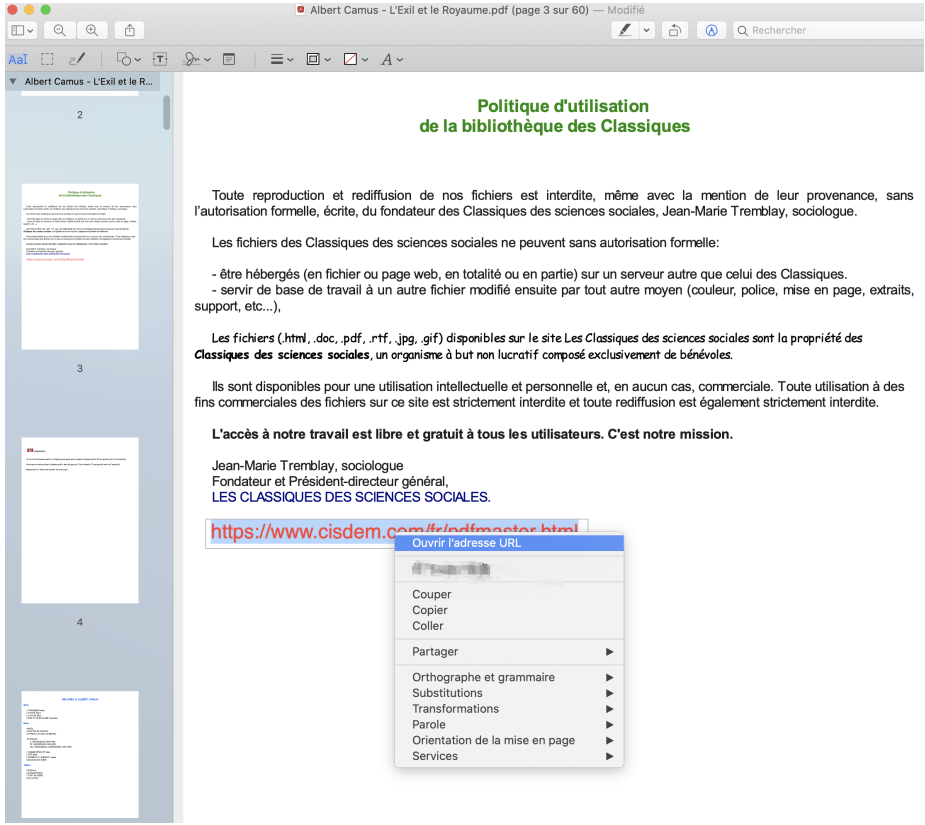The height and width of the screenshot is (825, 925).
Task: Select the rectangular selection tool
Action: click(x=47, y=60)
